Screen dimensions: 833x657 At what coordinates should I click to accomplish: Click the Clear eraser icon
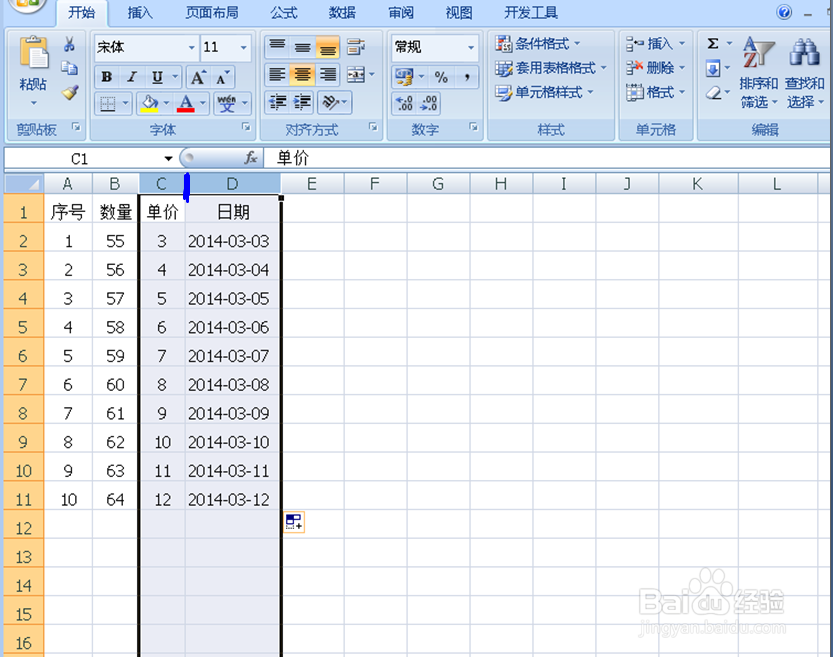pos(714,93)
